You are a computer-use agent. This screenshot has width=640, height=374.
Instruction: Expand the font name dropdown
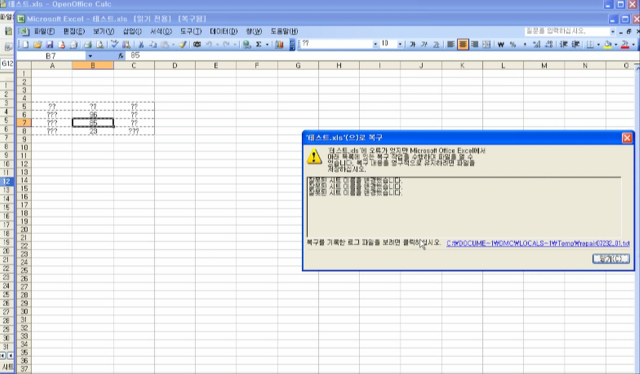[x=375, y=44]
